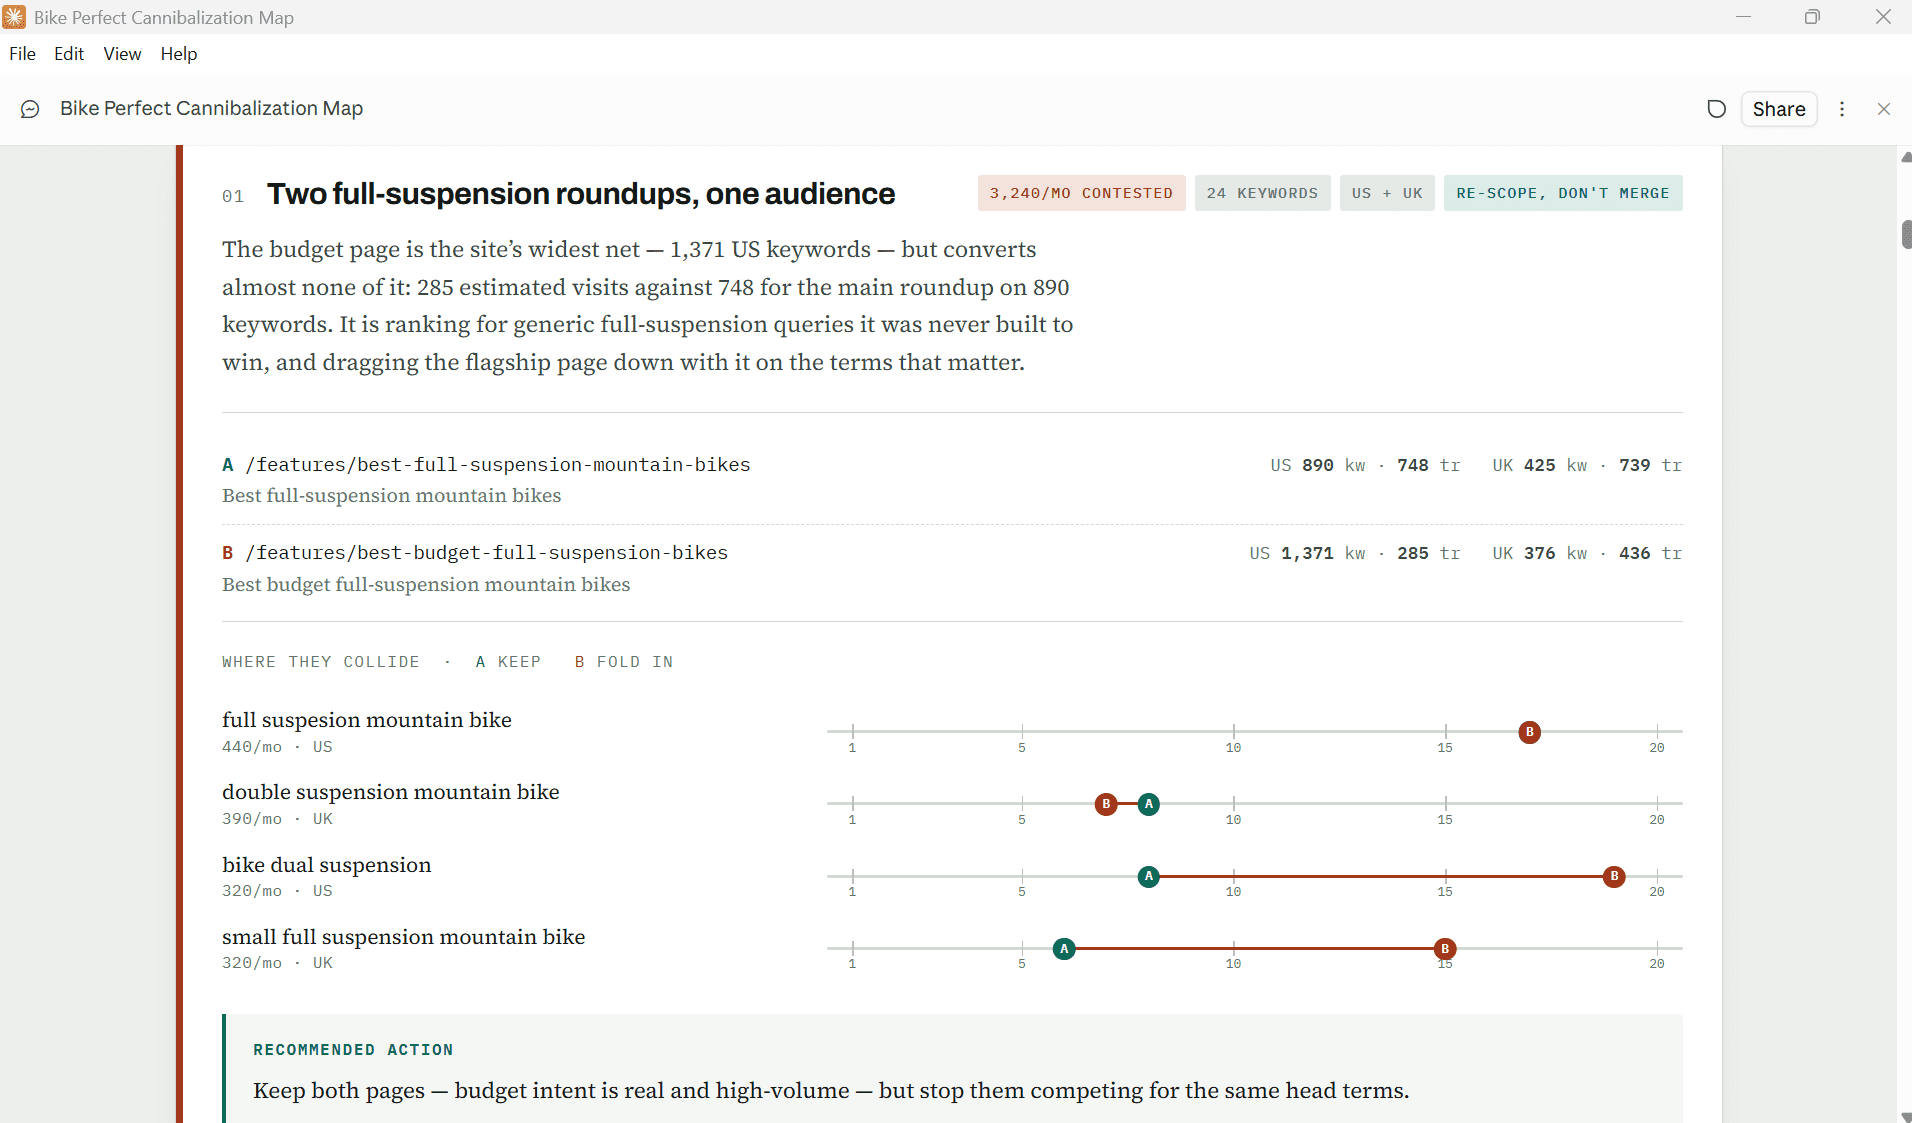Click the US + UK badge
Image resolution: width=1912 pixels, height=1123 pixels.
click(x=1387, y=193)
